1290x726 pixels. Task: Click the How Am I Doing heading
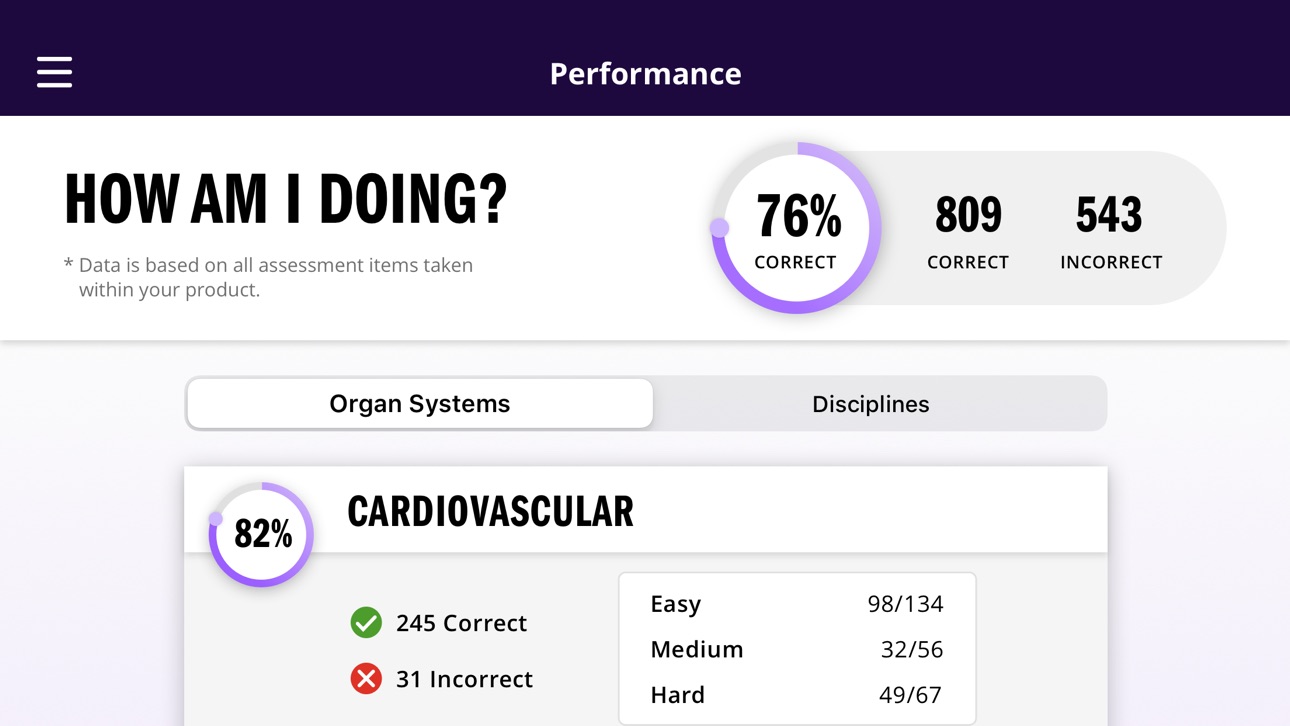click(286, 198)
